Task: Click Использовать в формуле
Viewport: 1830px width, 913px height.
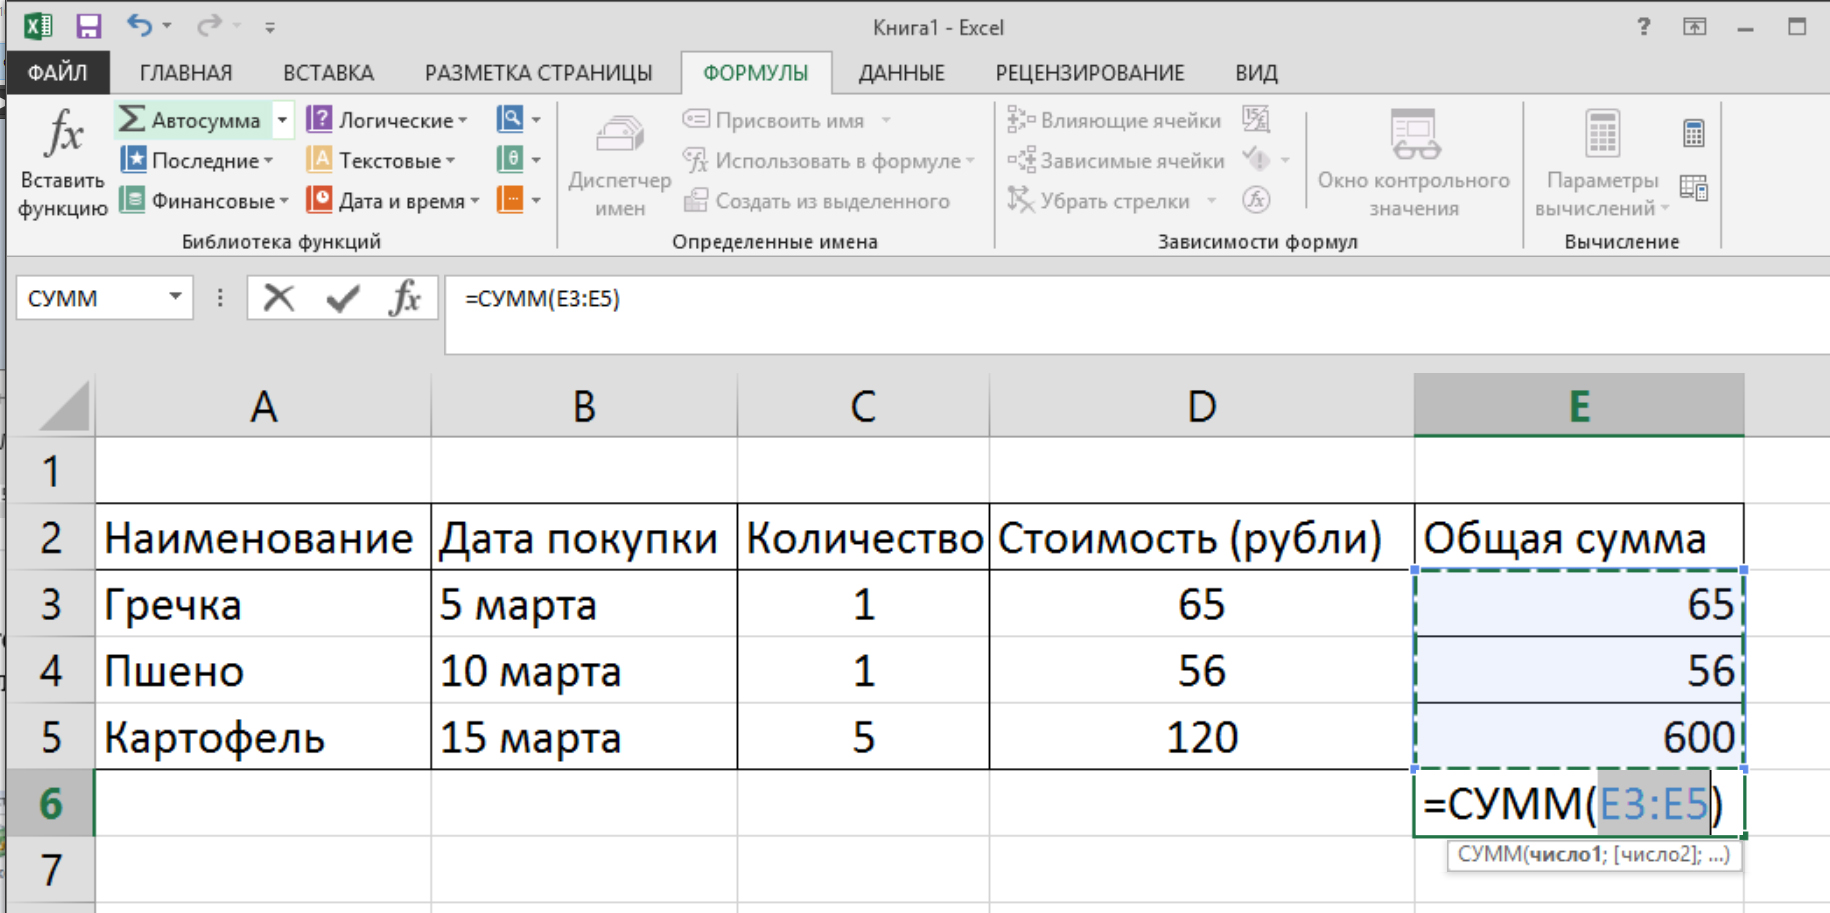Action: click(828, 160)
